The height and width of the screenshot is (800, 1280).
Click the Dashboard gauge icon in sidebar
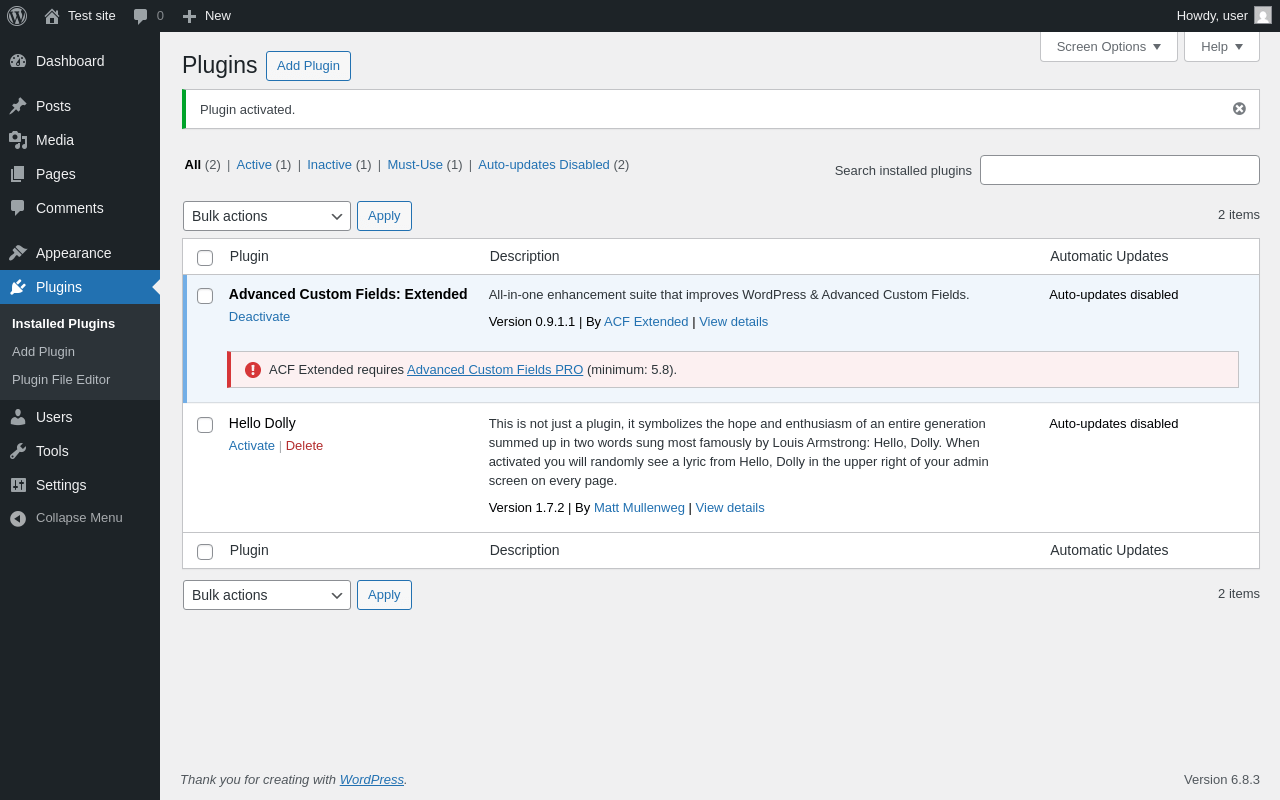click(x=18, y=61)
